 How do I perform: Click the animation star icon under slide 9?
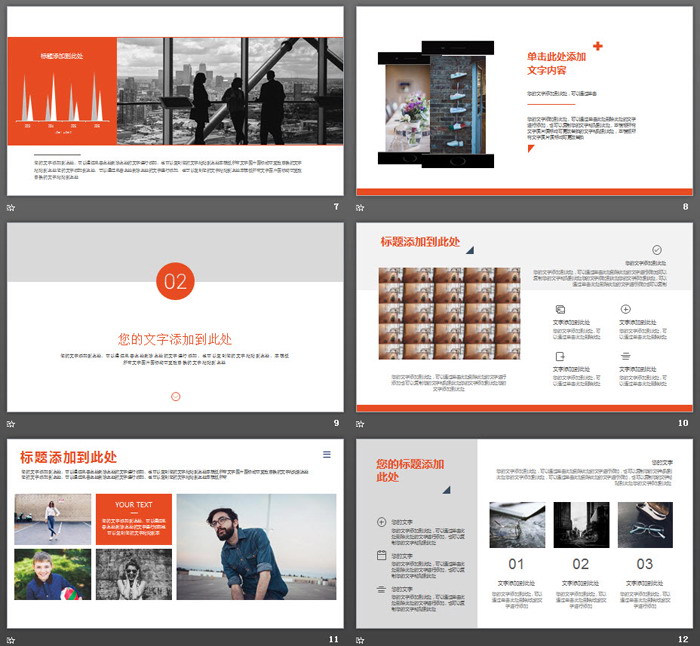(x=11, y=423)
